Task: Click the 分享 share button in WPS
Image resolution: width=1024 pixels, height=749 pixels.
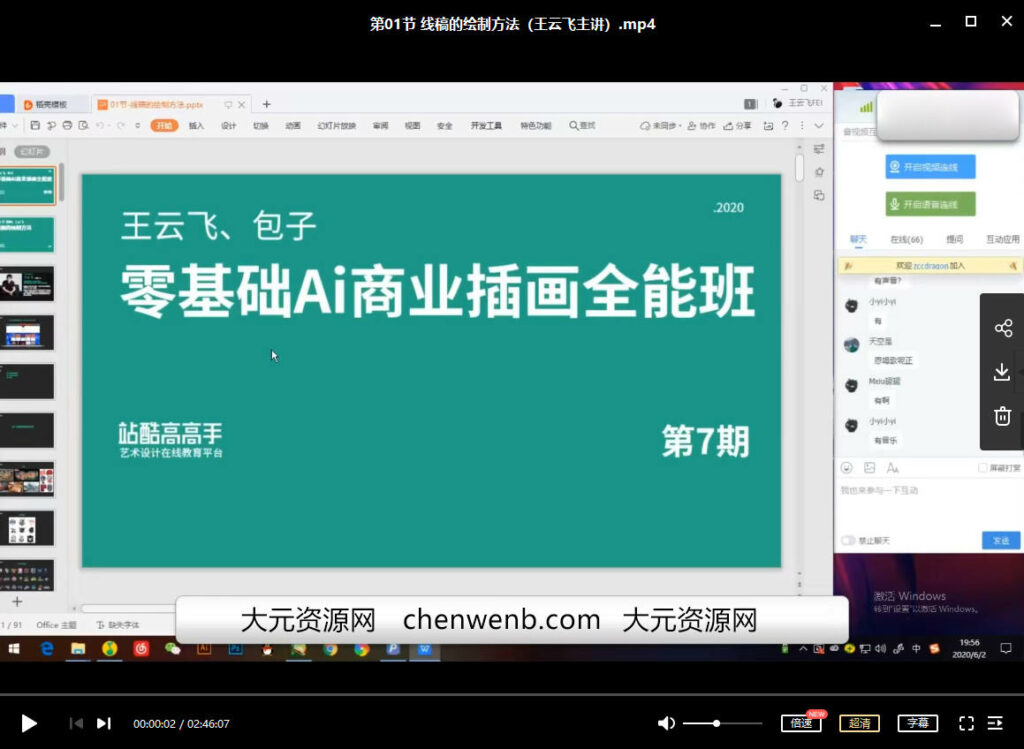Action: (x=737, y=125)
